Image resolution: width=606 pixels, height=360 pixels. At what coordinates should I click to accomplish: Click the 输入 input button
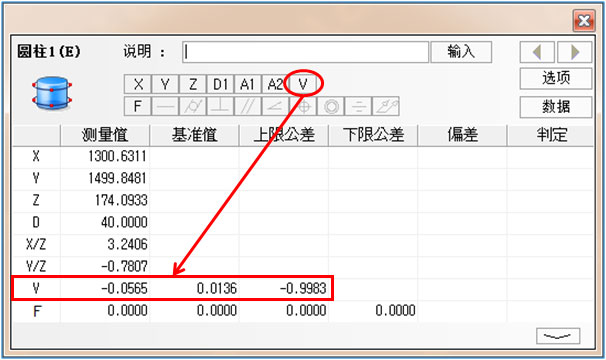click(x=461, y=52)
